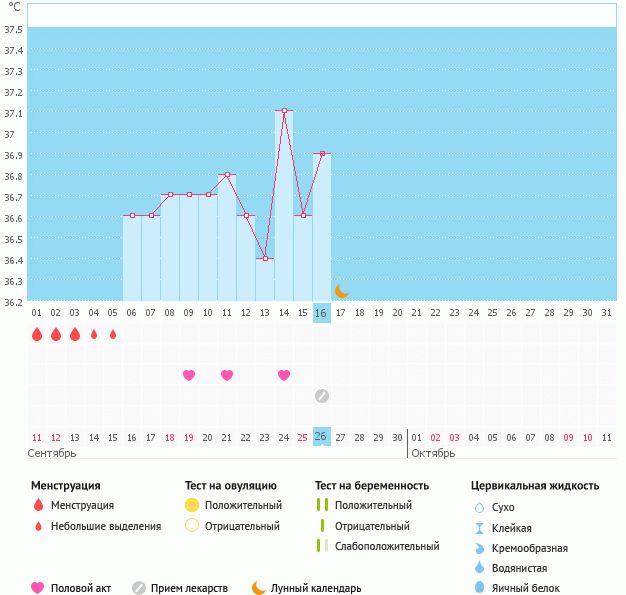Click the orange moon icon on the chart
Screen dimensions: 626x595
coord(341,291)
